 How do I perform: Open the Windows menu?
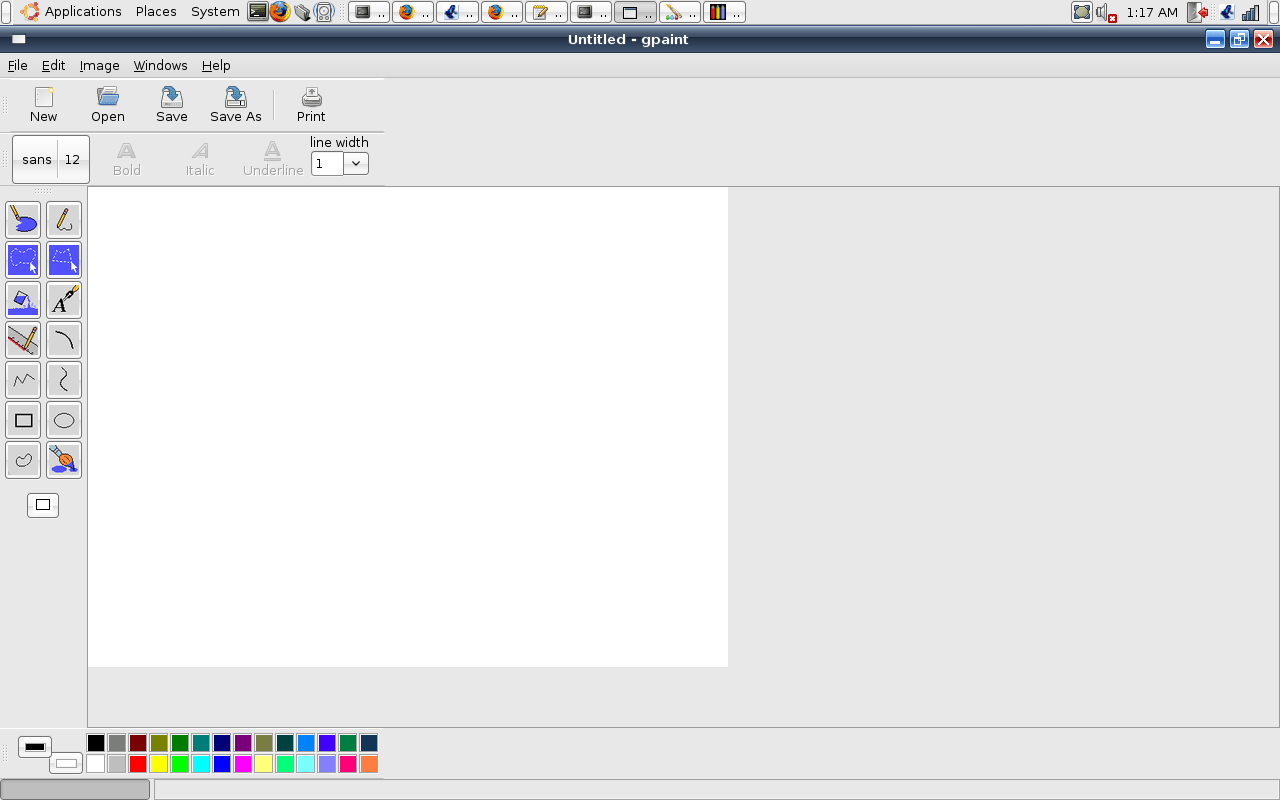coord(160,65)
